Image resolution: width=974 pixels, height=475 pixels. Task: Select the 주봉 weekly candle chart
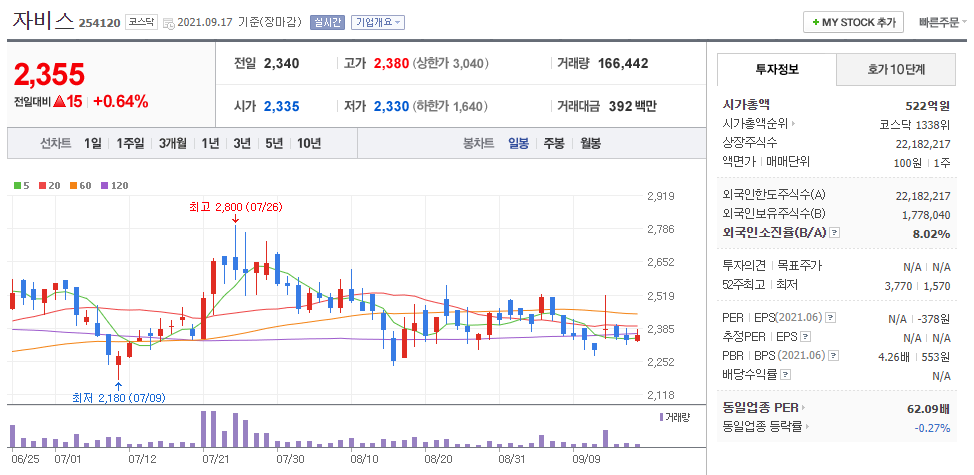pyautogui.click(x=554, y=144)
